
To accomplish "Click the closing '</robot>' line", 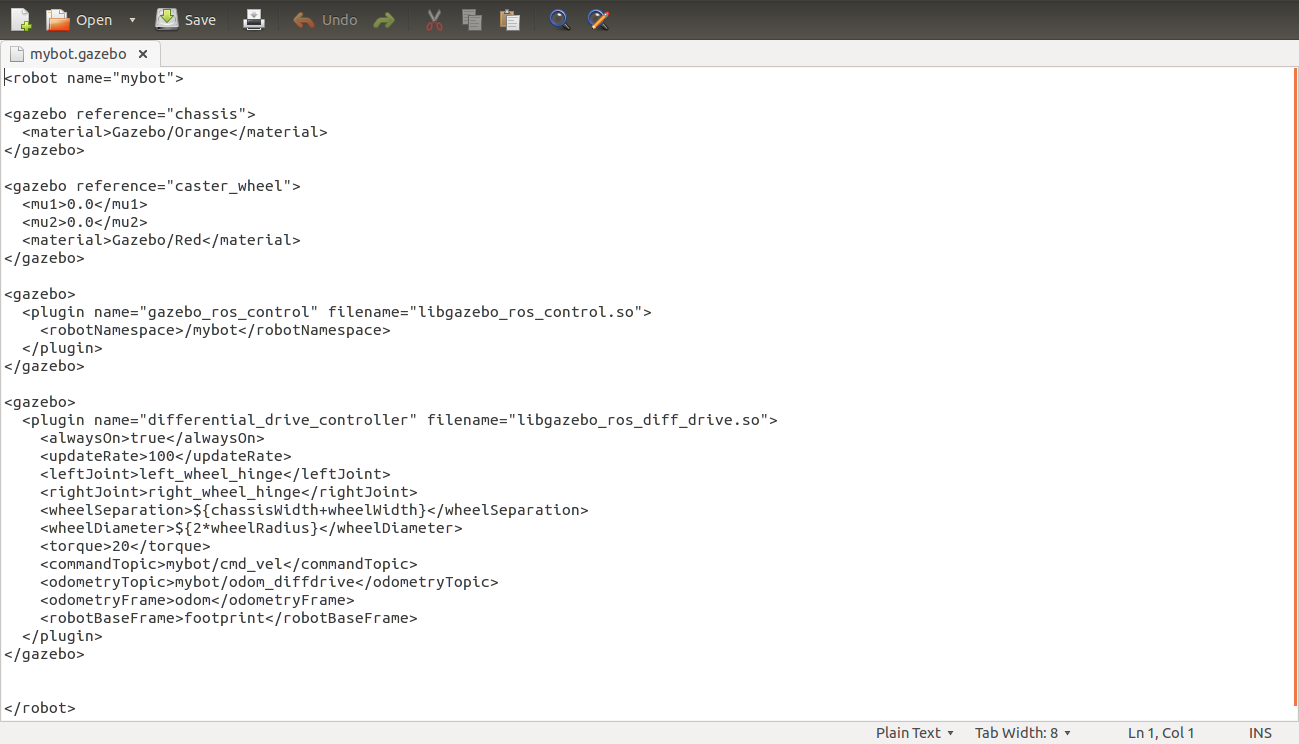I will coord(40,708).
